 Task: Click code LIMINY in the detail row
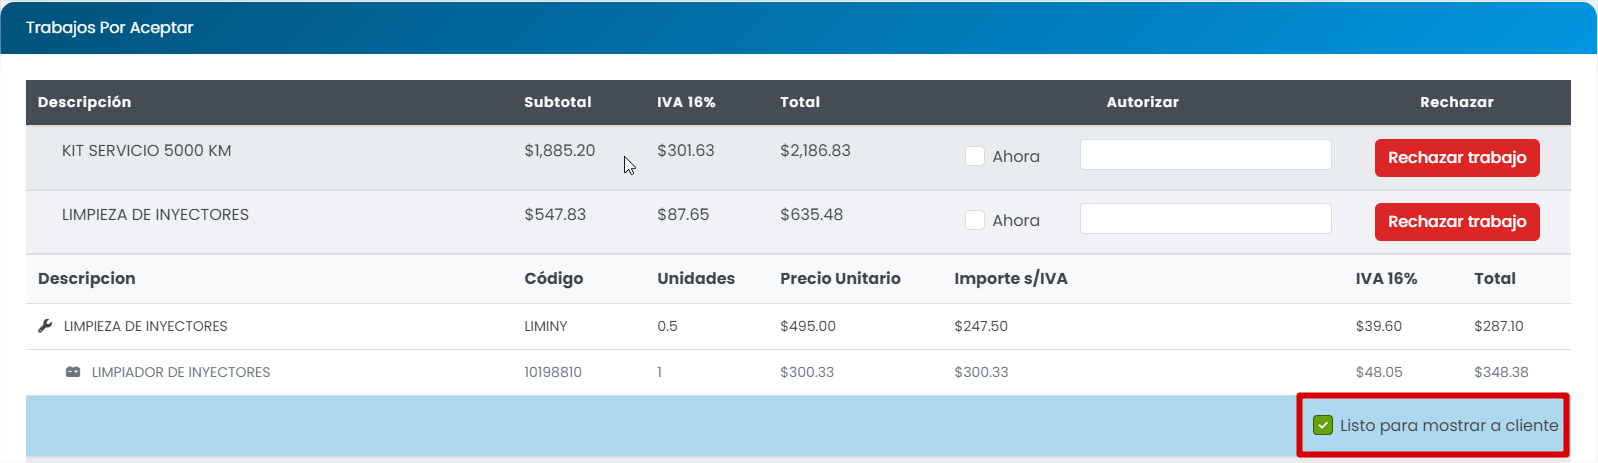click(x=545, y=326)
